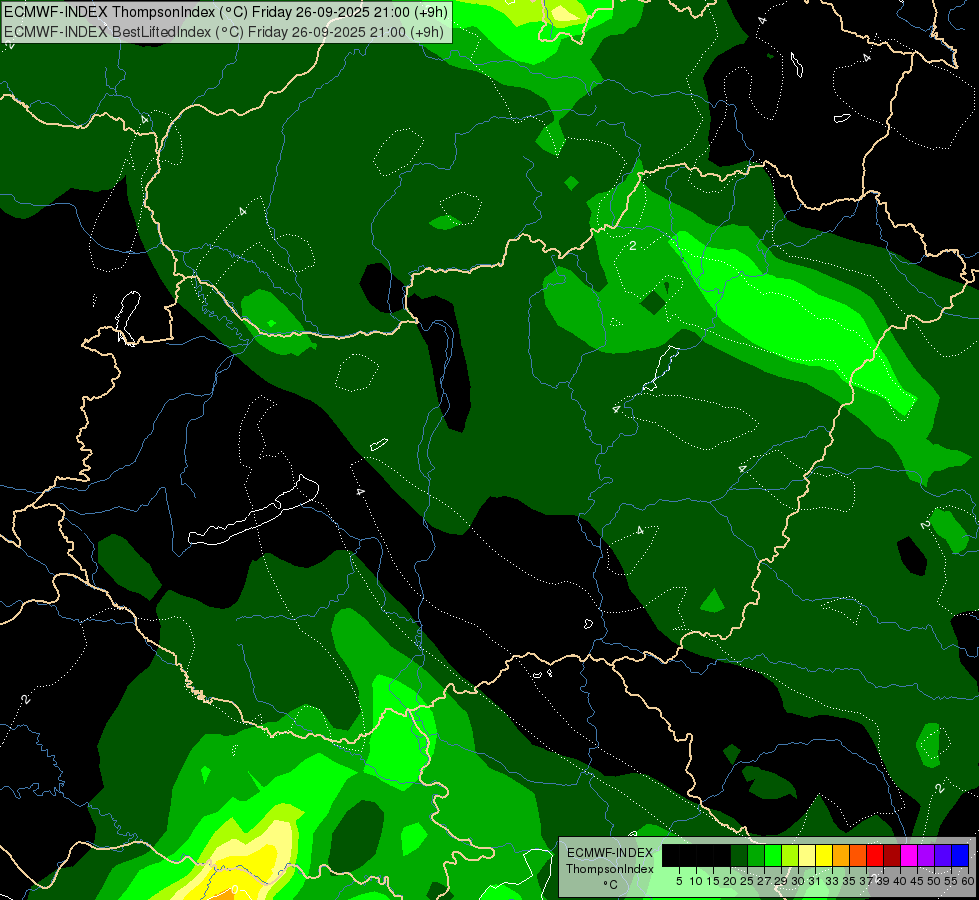Click the legend tick value 39
The width and height of the screenshot is (979, 900).
click(883, 881)
